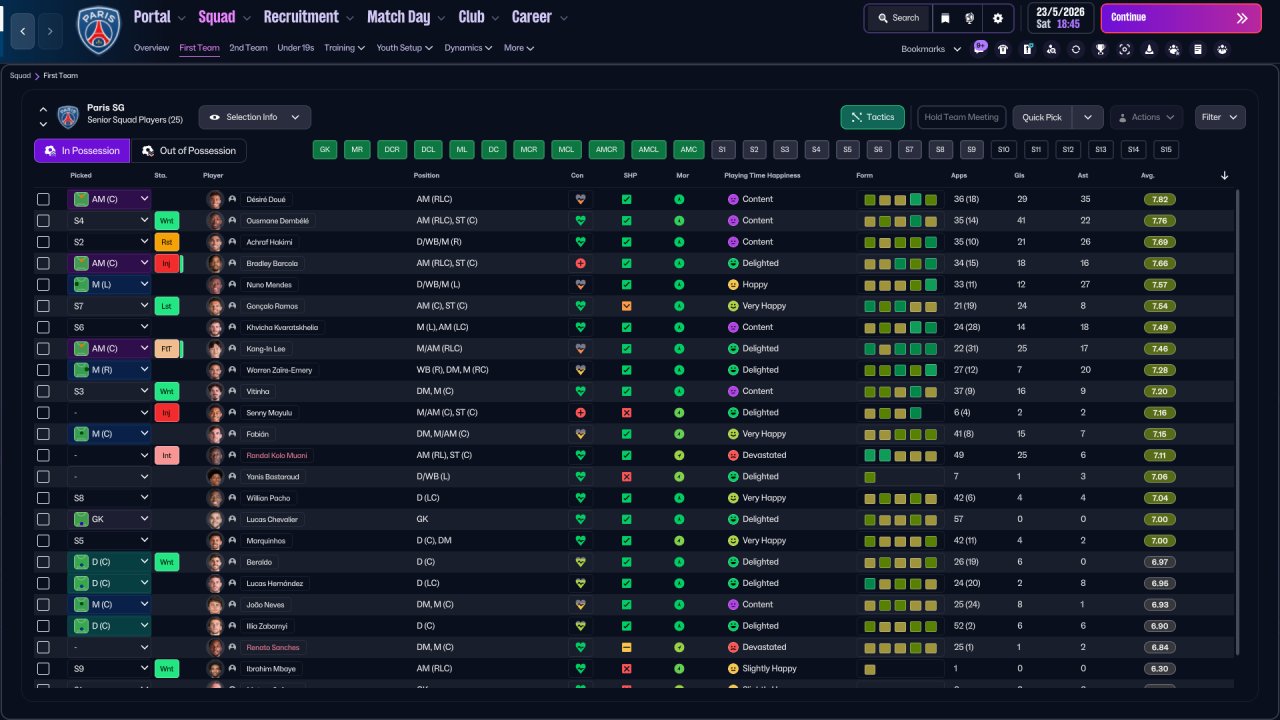Viewport: 1280px width, 720px height.
Task: Click the Continue button
Action: point(1181,18)
